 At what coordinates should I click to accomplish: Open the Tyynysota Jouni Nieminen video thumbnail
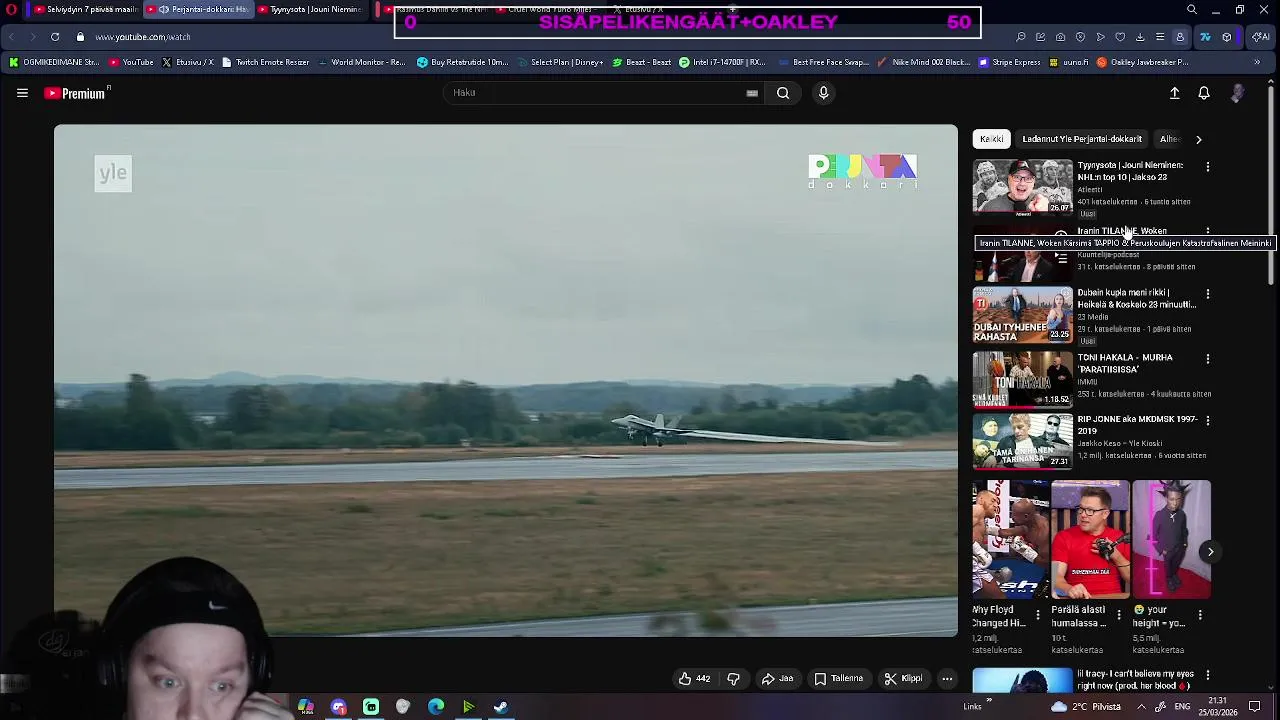coord(1022,187)
